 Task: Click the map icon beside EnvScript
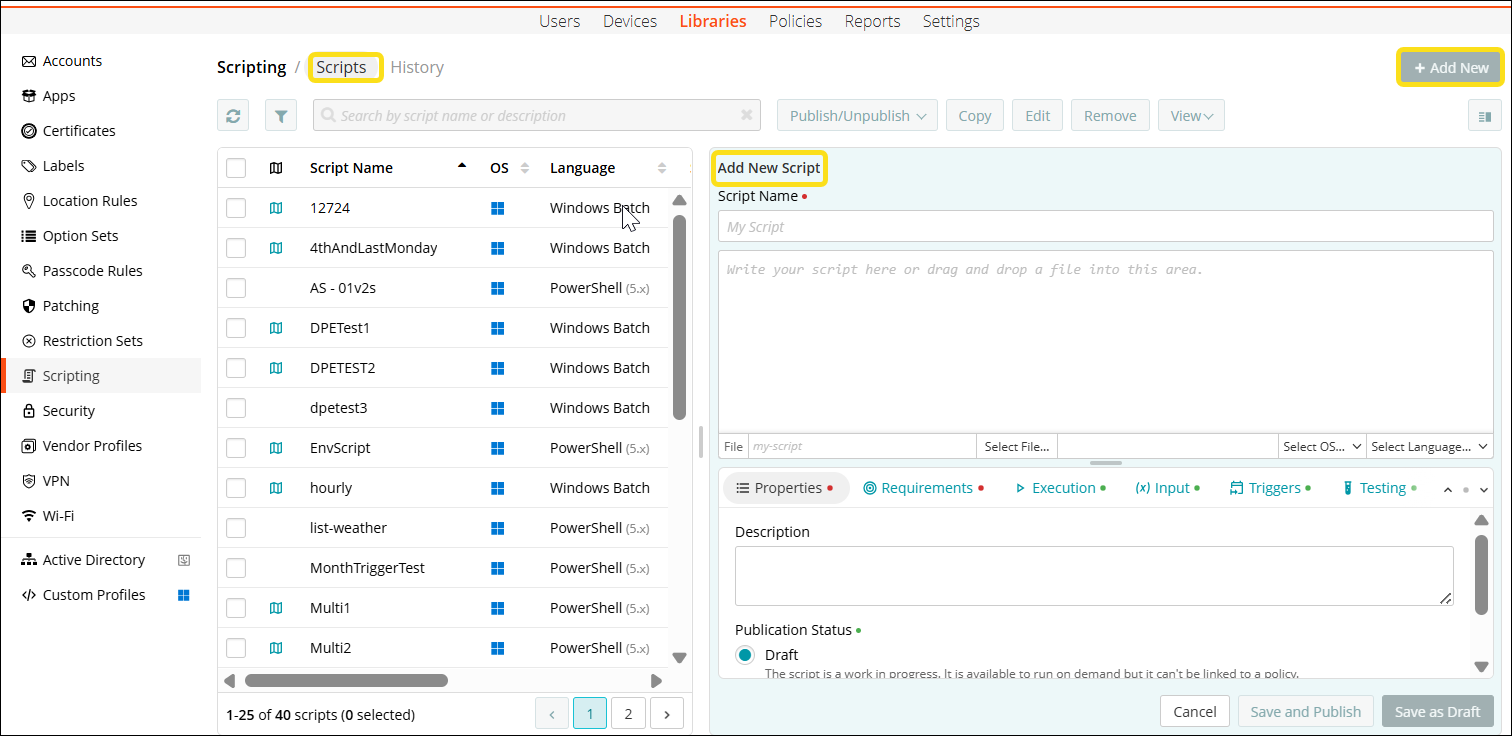tap(276, 448)
